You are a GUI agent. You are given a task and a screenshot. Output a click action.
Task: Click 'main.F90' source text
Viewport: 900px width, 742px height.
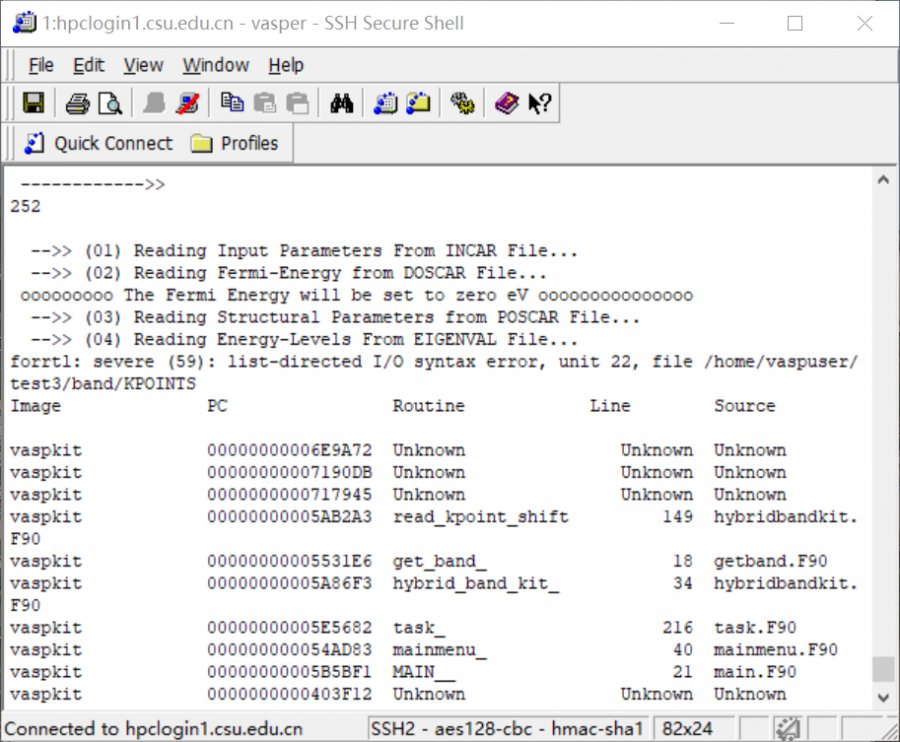[x=755, y=672]
